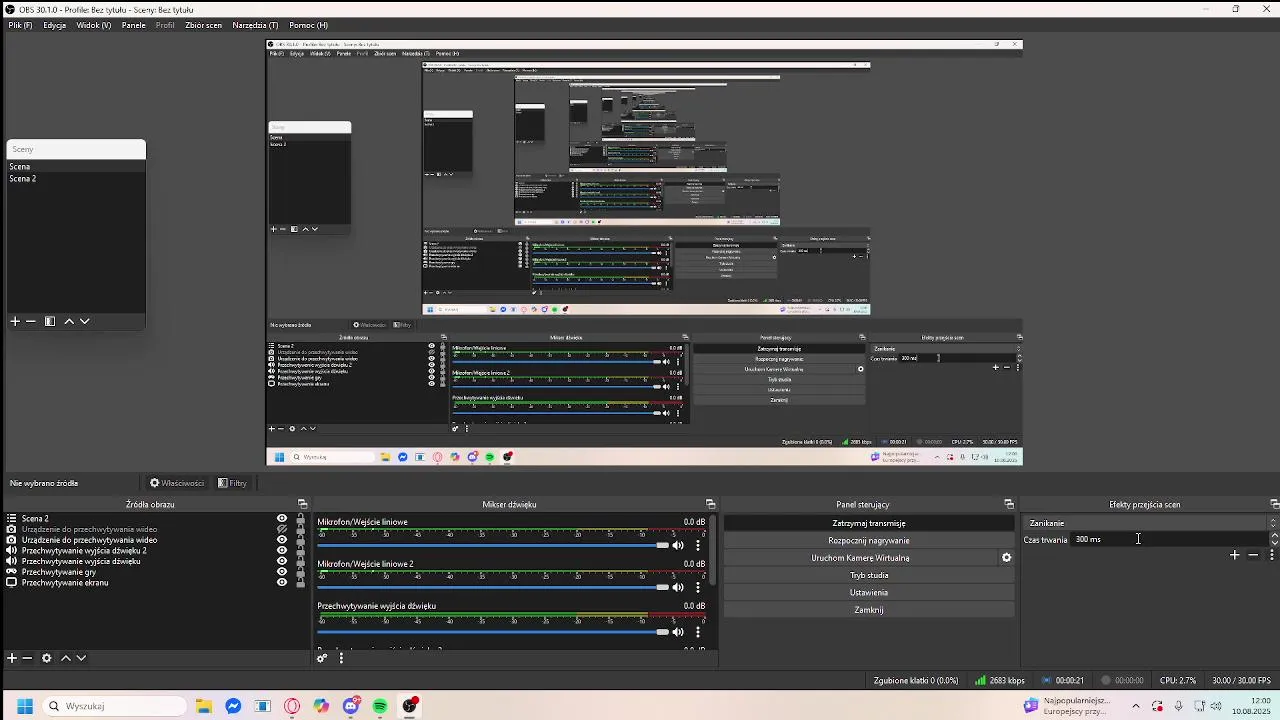This screenshot has height=720, width=1280.
Task: Adjust Przechwytywanie wyjścia dźwięku volume slider
Action: pos(493,631)
